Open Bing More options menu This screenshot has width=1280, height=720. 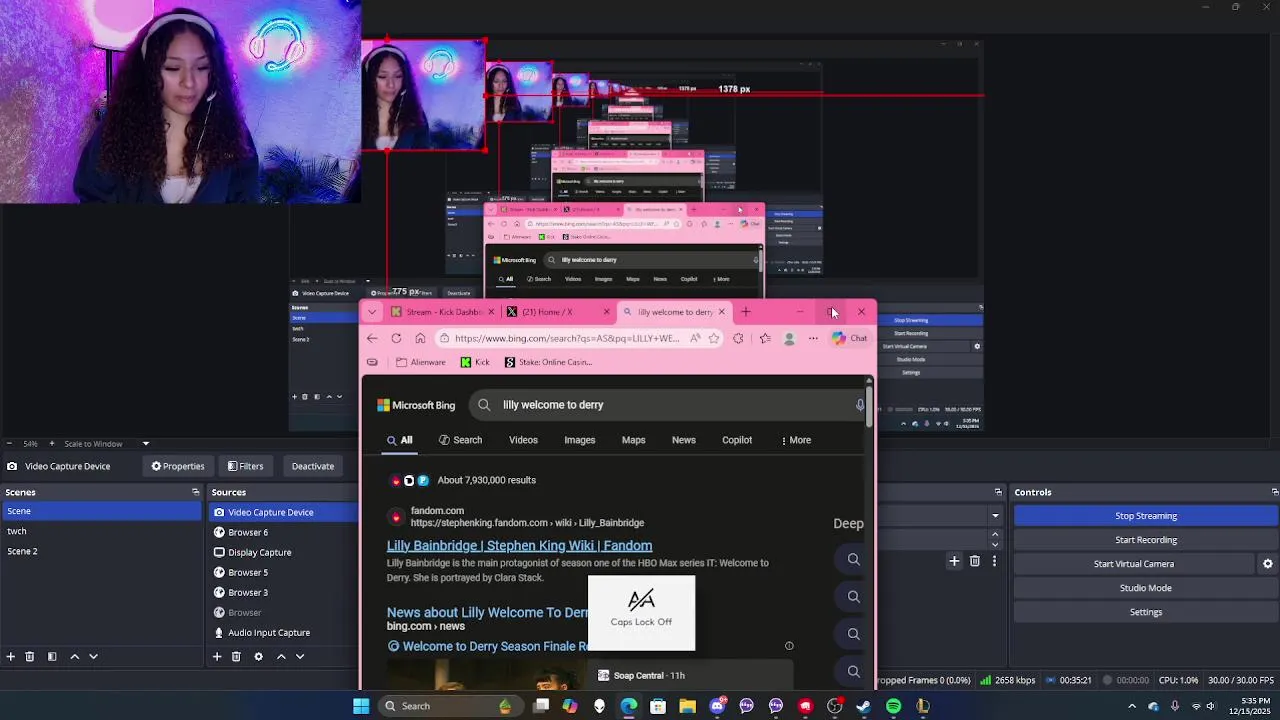[x=796, y=440]
